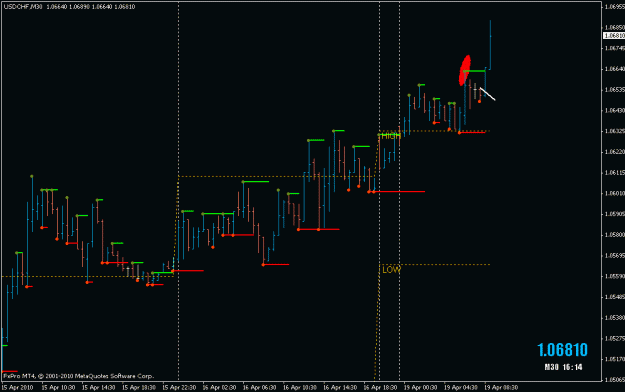Click the 1.05380 price axis label
This screenshot has height=392, width=625.
click(x=615, y=318)
